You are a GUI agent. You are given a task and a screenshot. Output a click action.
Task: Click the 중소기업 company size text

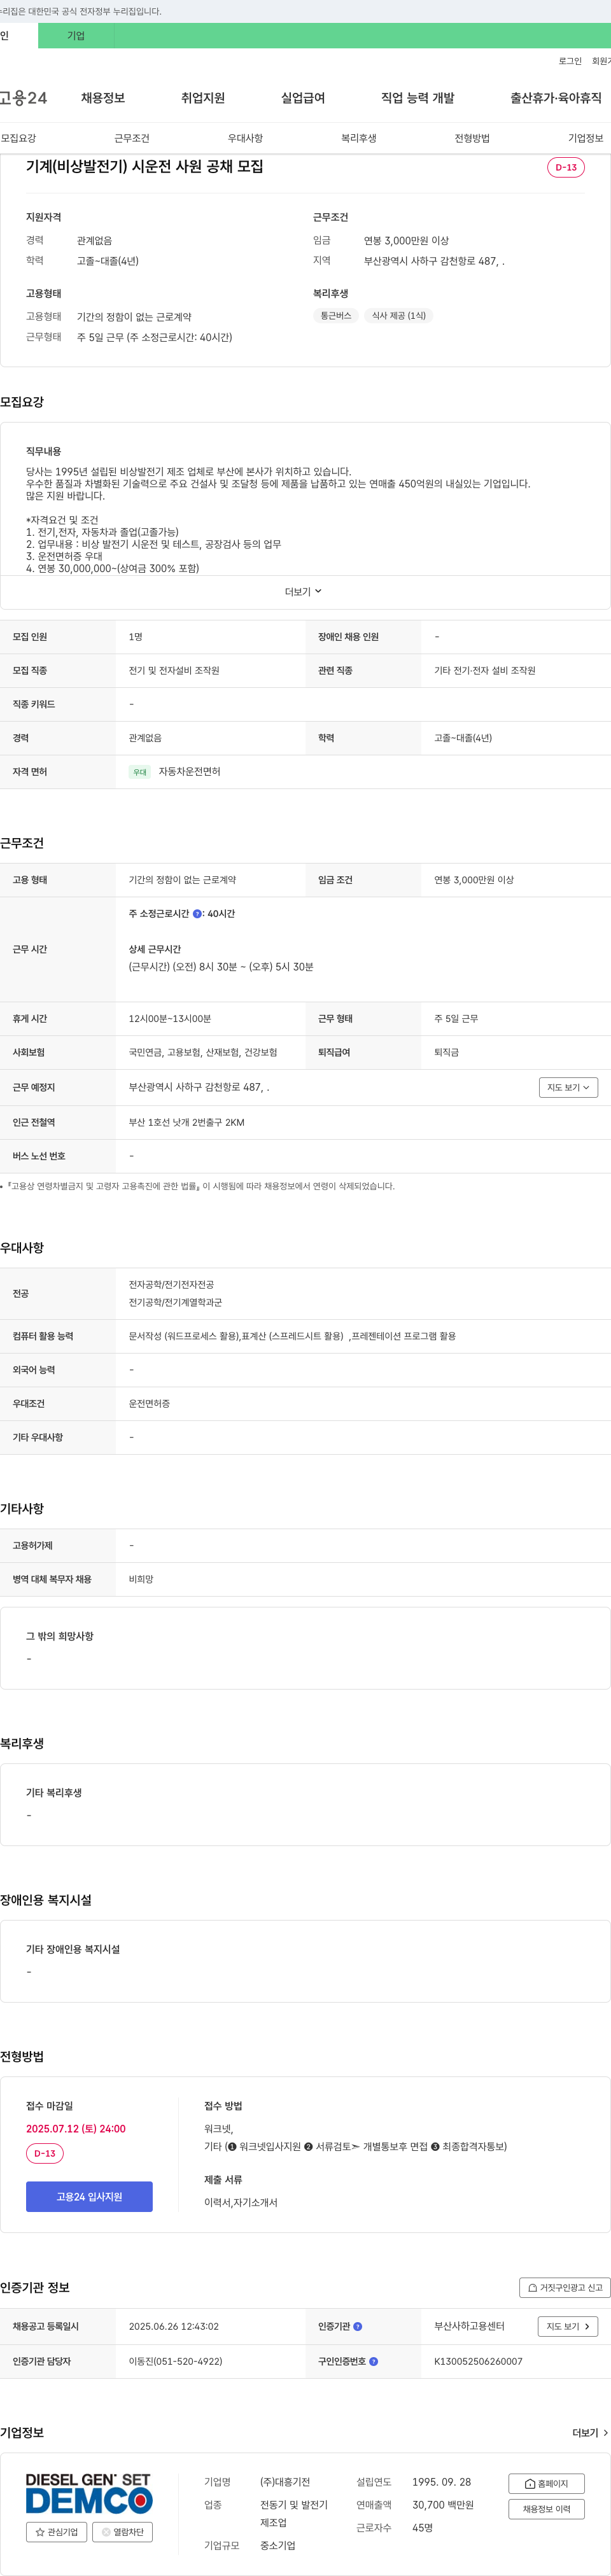(278, 2546)
